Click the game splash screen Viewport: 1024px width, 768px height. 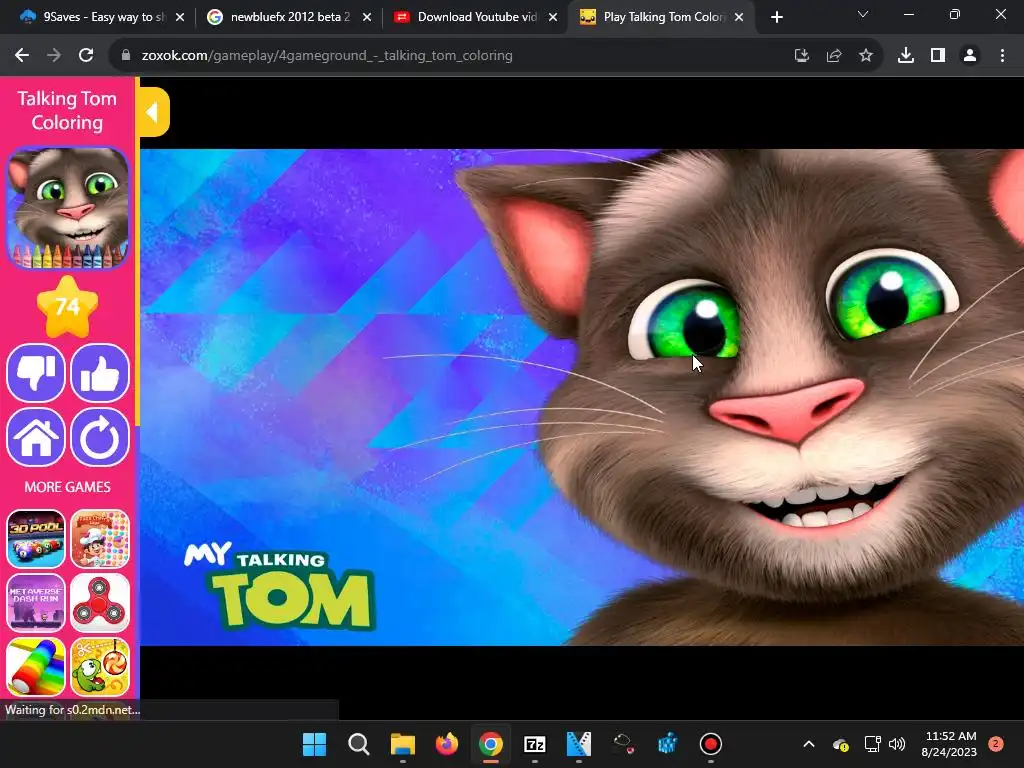(x=582, y=397)
